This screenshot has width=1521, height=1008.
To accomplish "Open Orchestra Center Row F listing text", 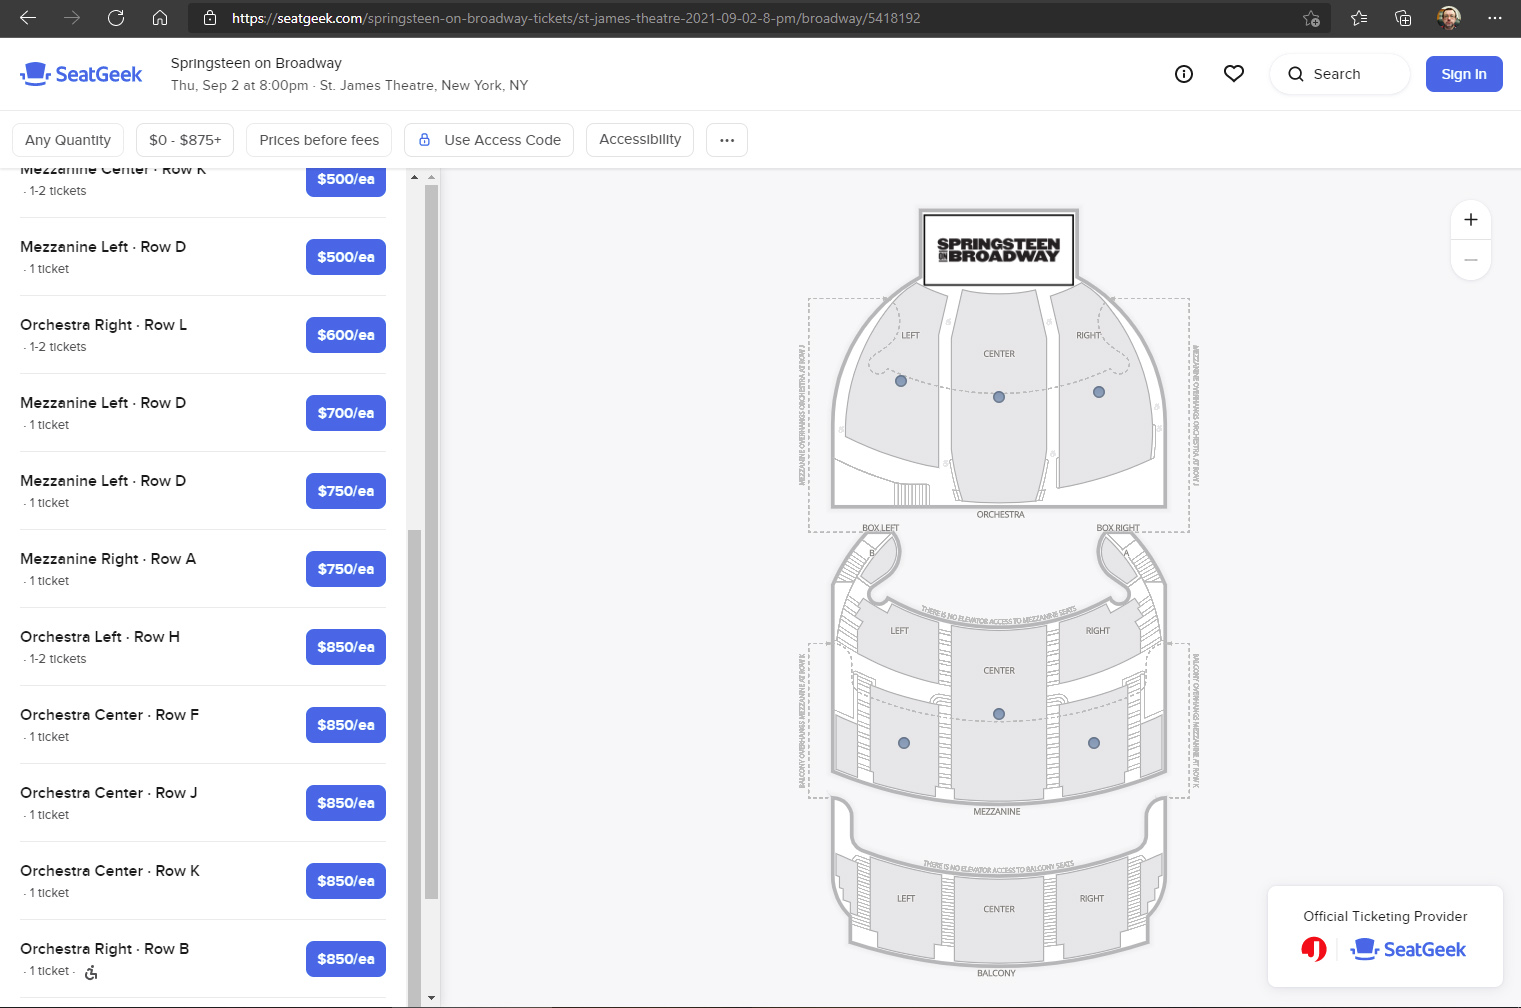I will pos(110,715).
